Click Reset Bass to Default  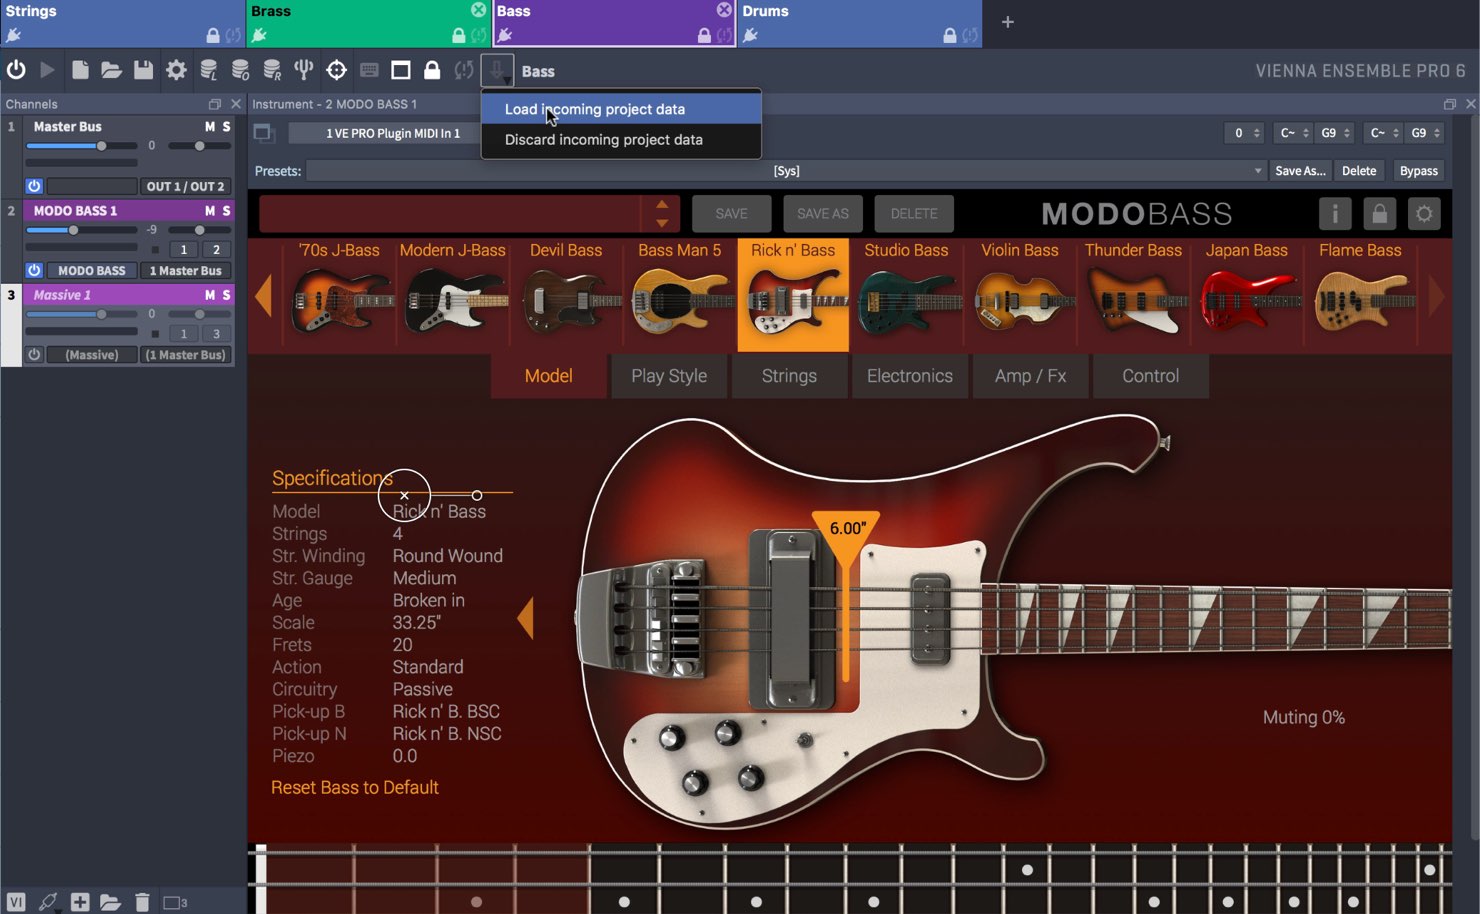(355, 788)
